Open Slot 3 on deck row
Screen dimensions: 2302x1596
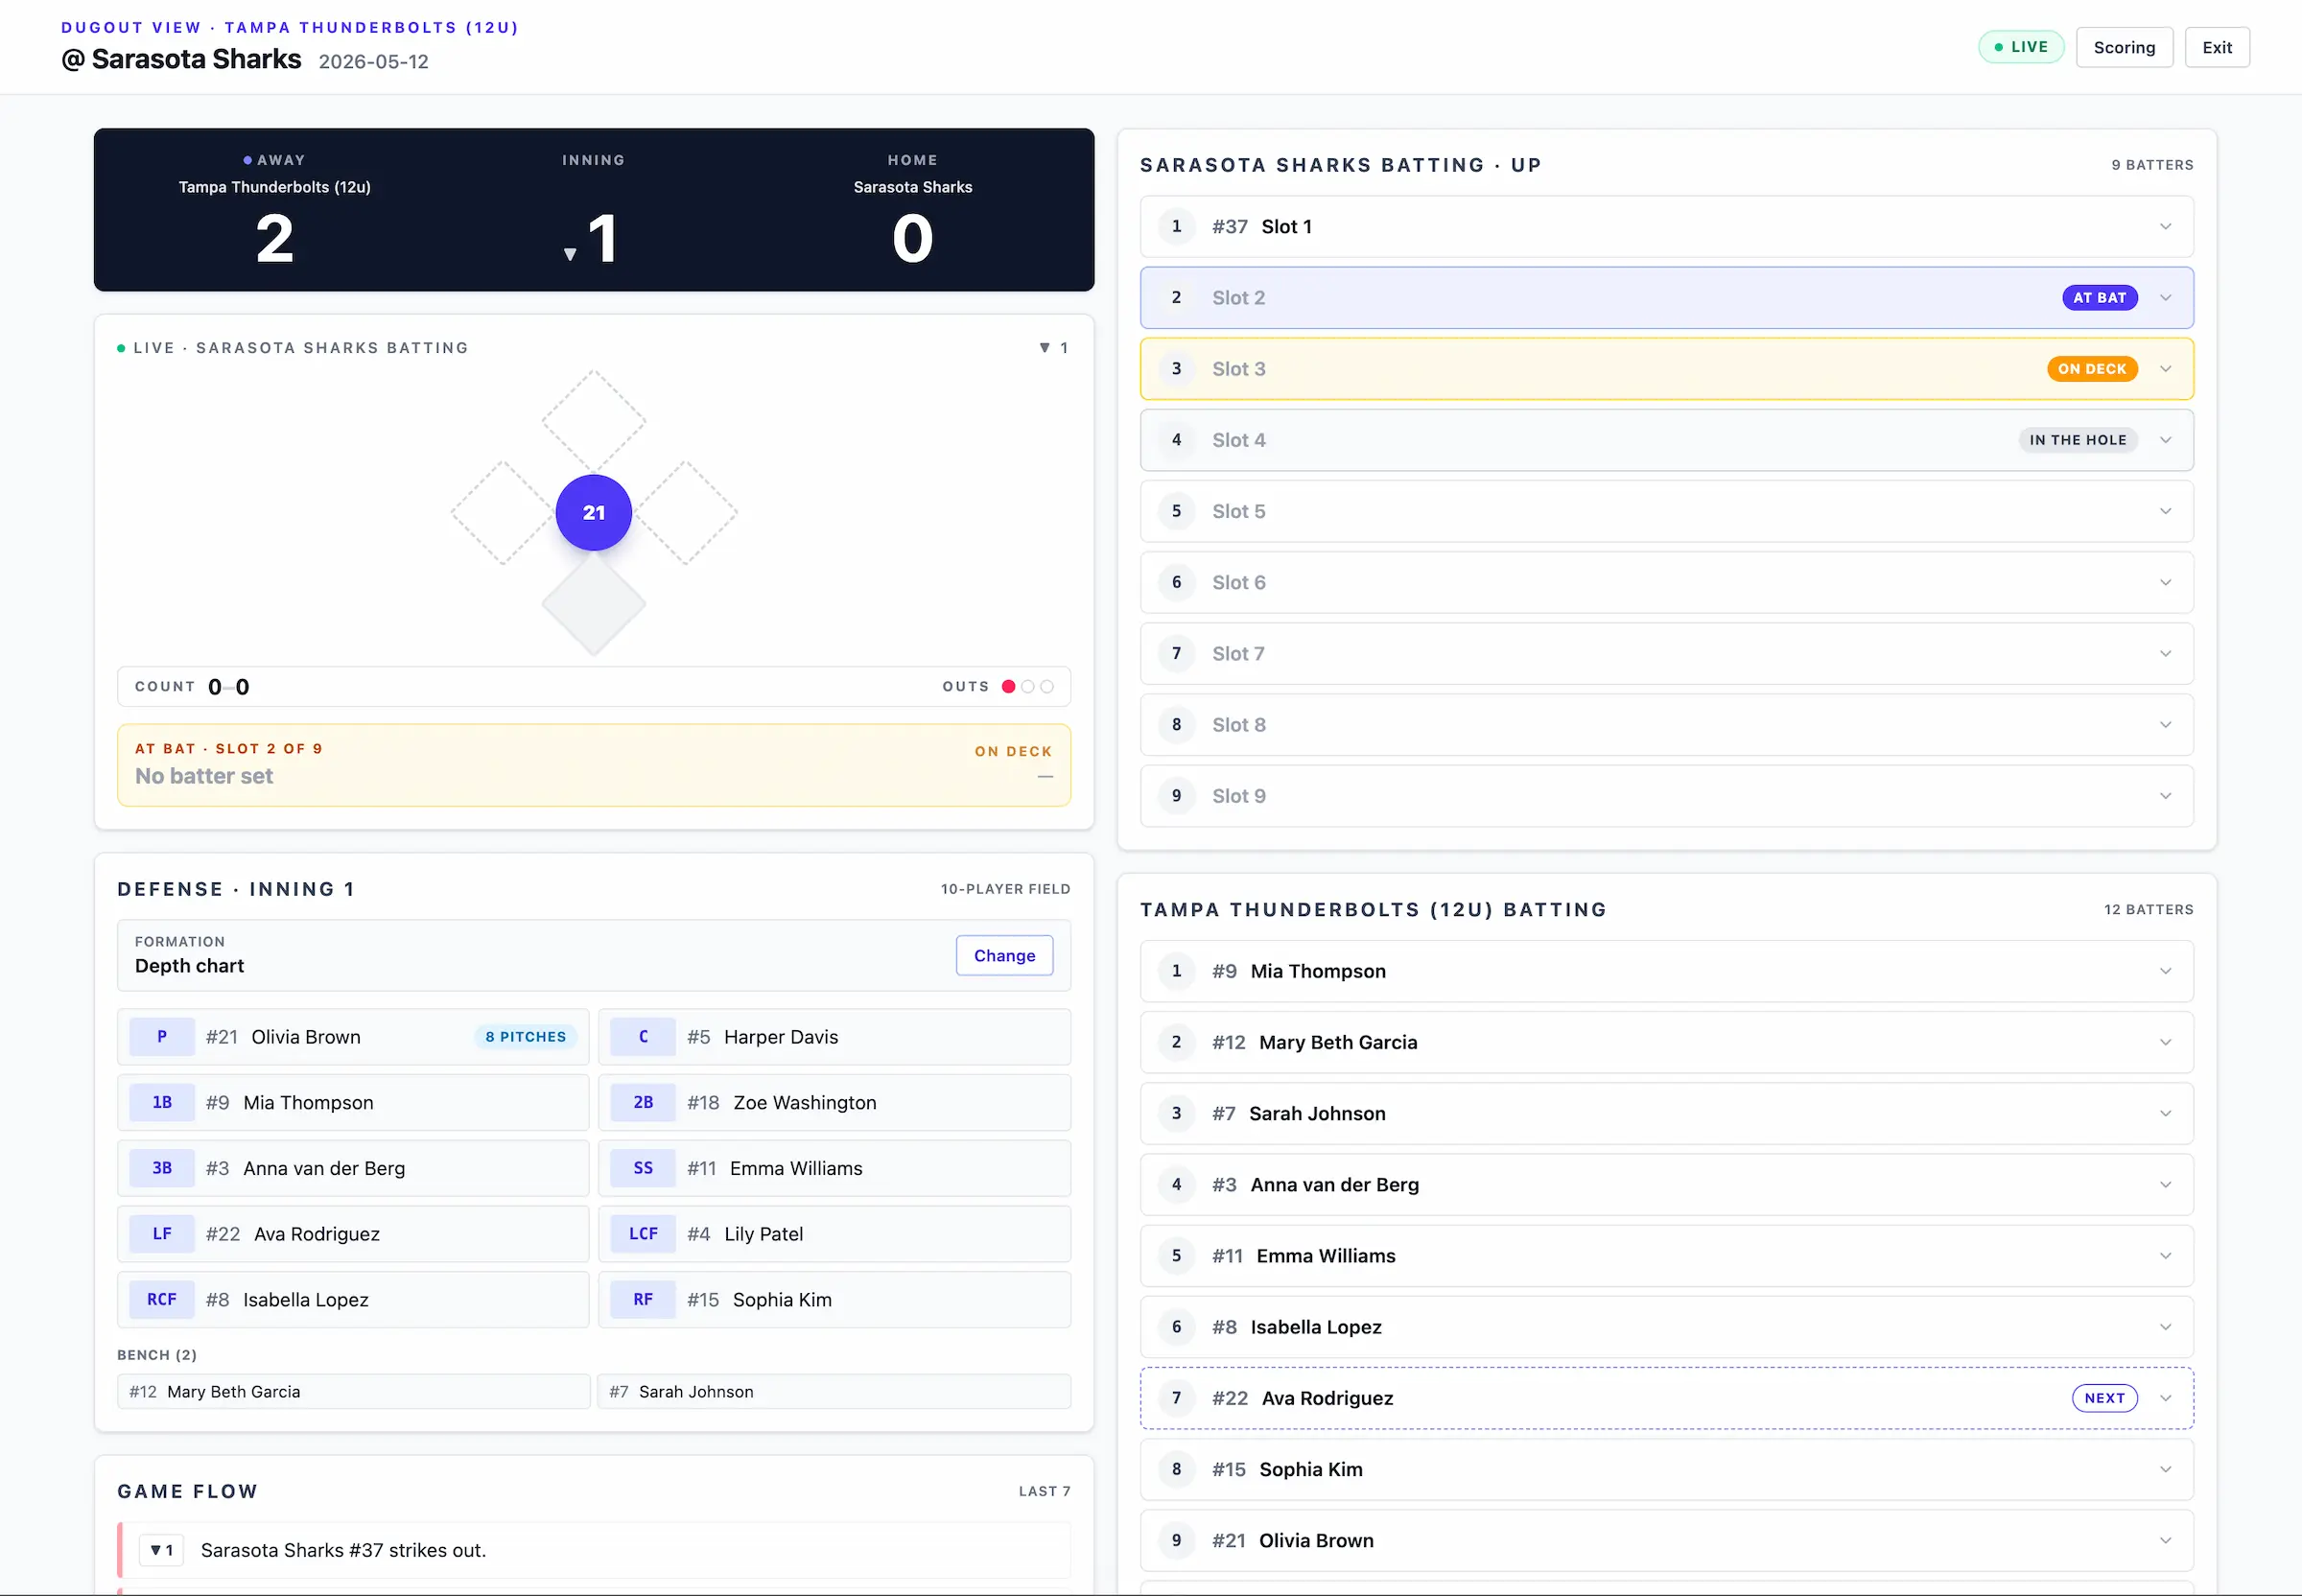[1667, 369]
